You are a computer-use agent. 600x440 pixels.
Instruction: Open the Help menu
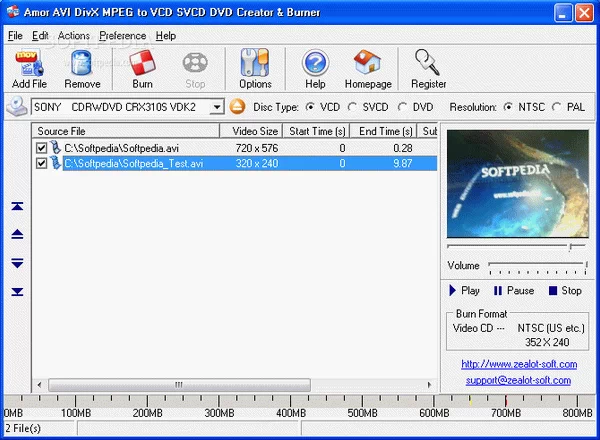click(166, 36)
